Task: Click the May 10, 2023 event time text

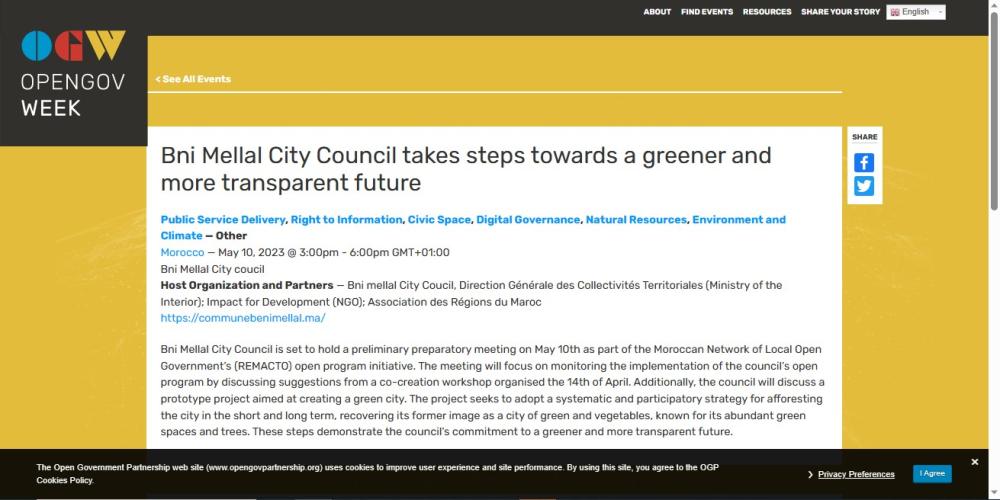Action: pos(335,252)
